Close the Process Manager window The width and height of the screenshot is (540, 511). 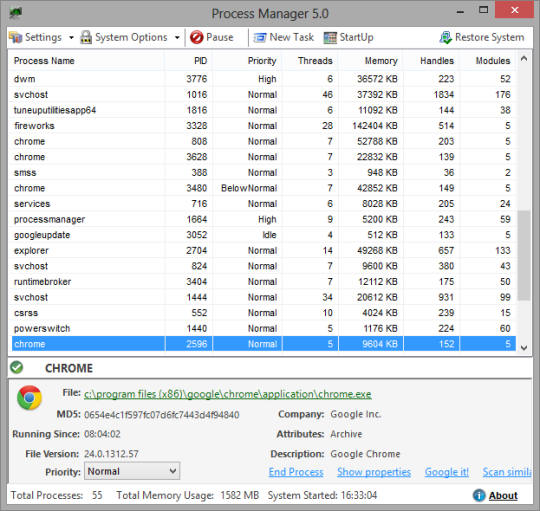click(x=515, y=10)
